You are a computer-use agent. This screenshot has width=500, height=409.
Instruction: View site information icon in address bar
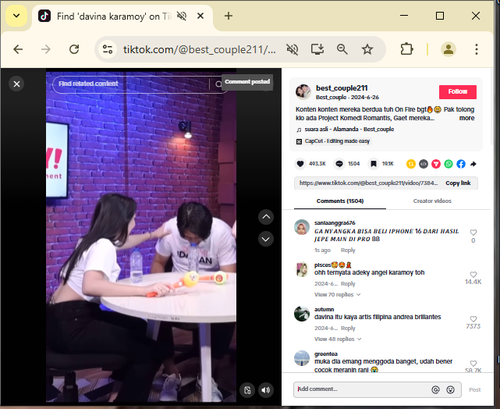108,49
